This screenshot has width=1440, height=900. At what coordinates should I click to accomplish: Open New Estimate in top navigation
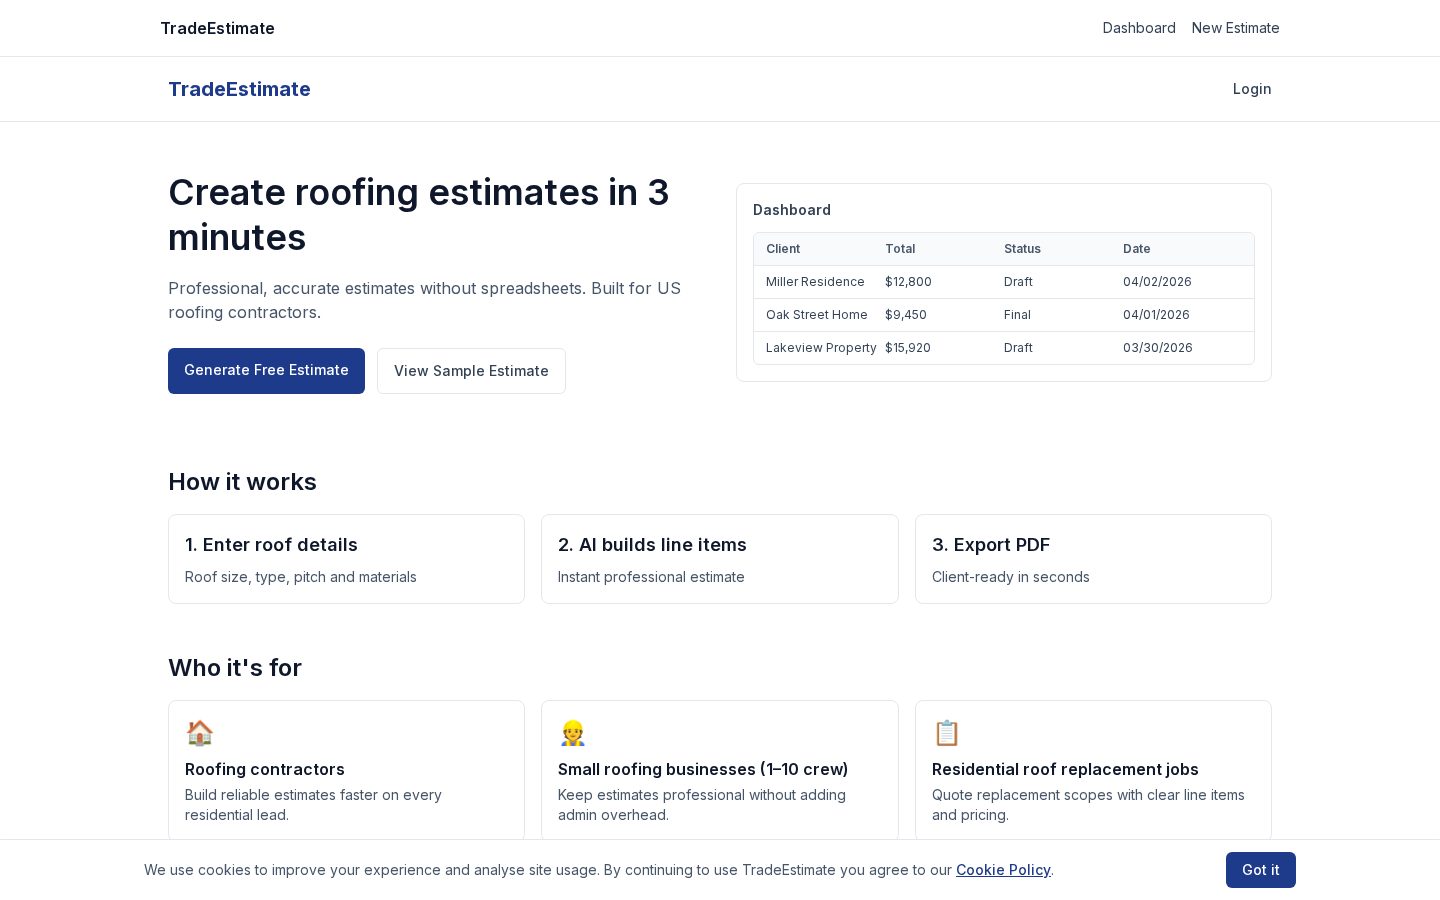click(x=1235, y=28)
